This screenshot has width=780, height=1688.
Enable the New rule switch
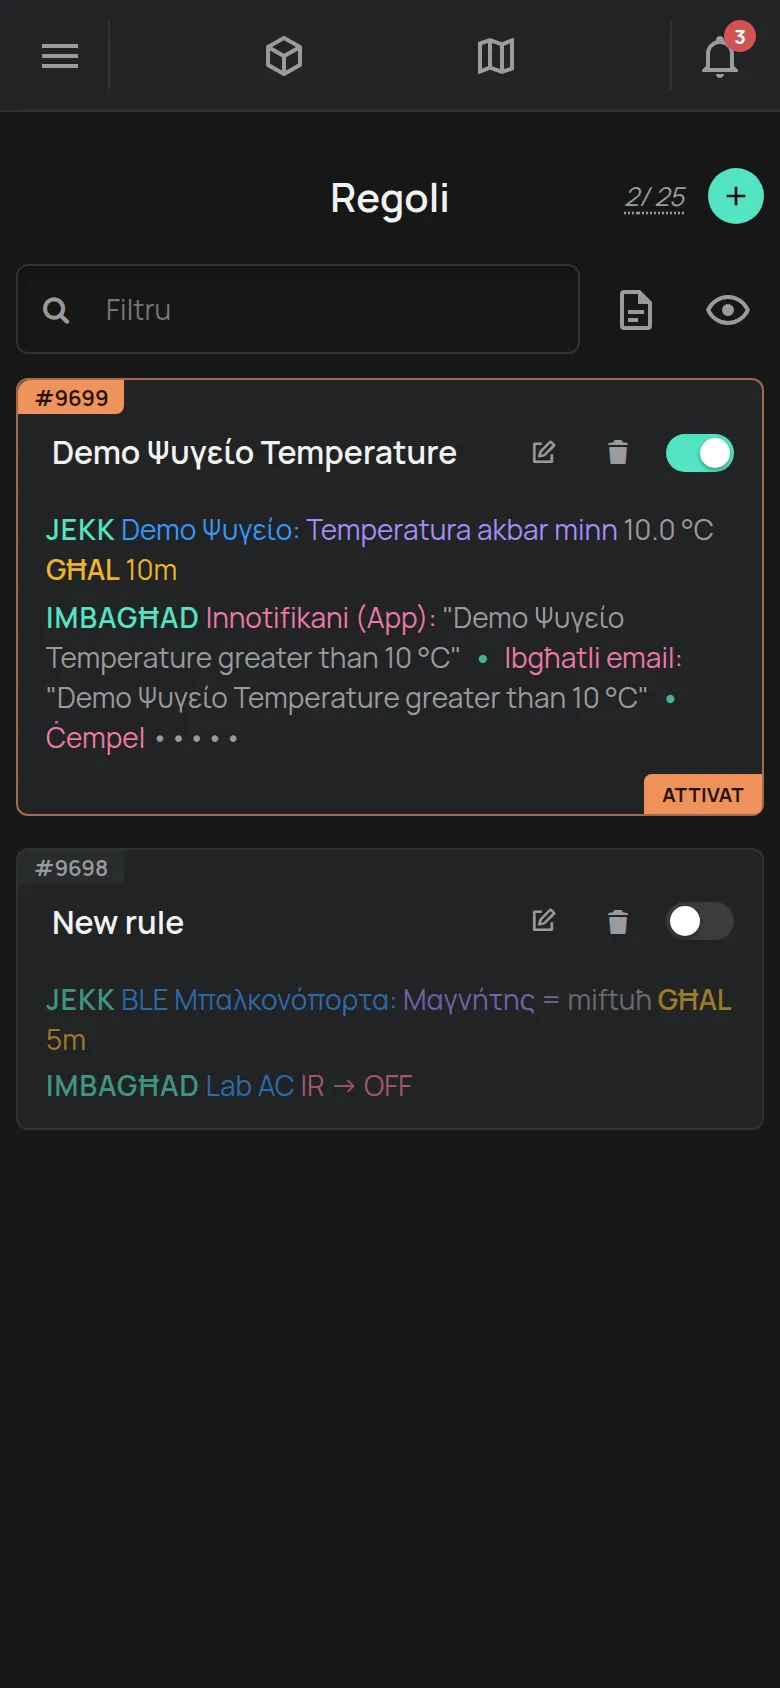point(700,920)
